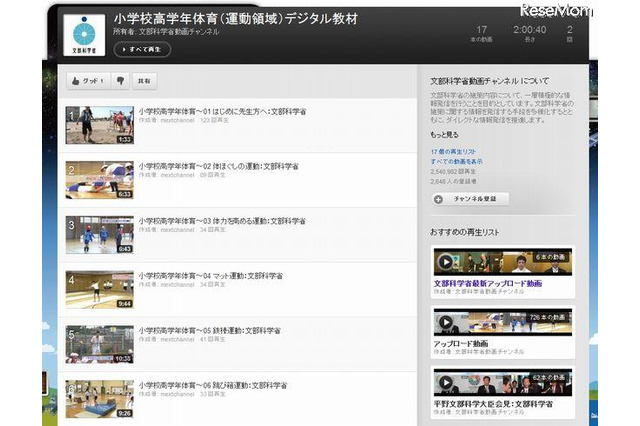
Task: Click the 2:00:40 長さ duration in header
Action: (x=530, y=33)
